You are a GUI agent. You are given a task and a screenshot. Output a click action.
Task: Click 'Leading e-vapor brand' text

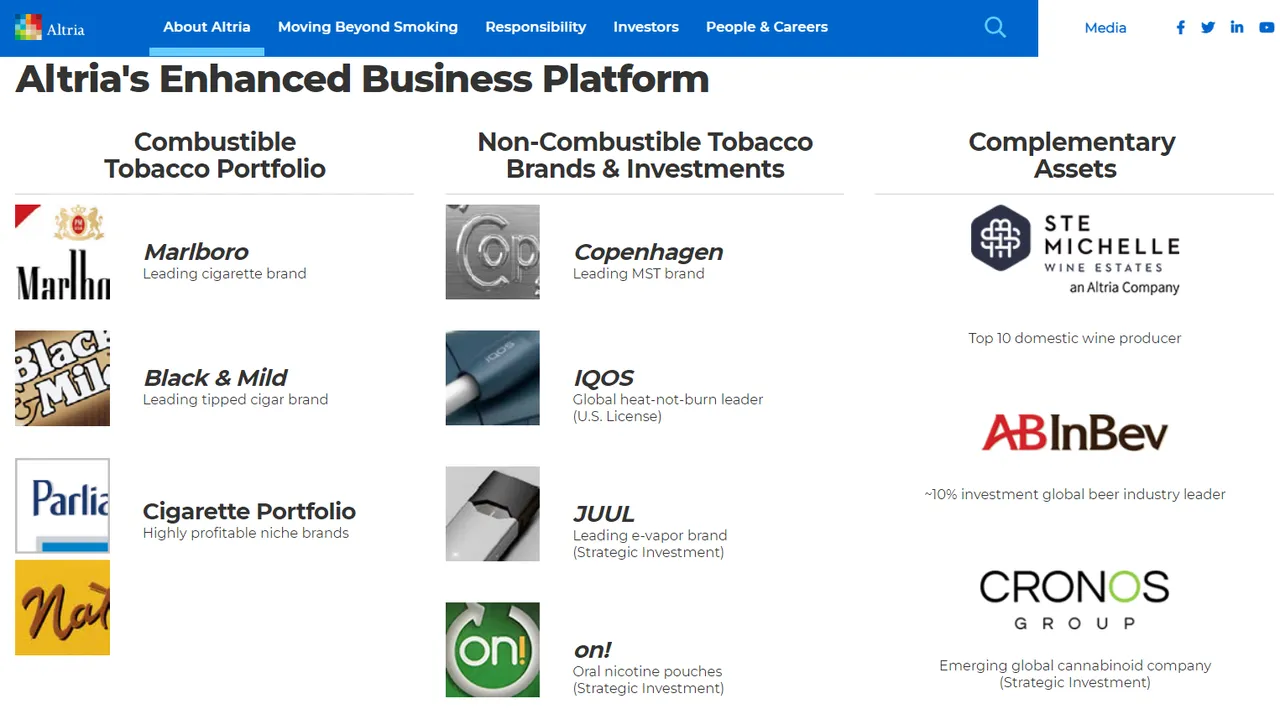click(650, 535)
